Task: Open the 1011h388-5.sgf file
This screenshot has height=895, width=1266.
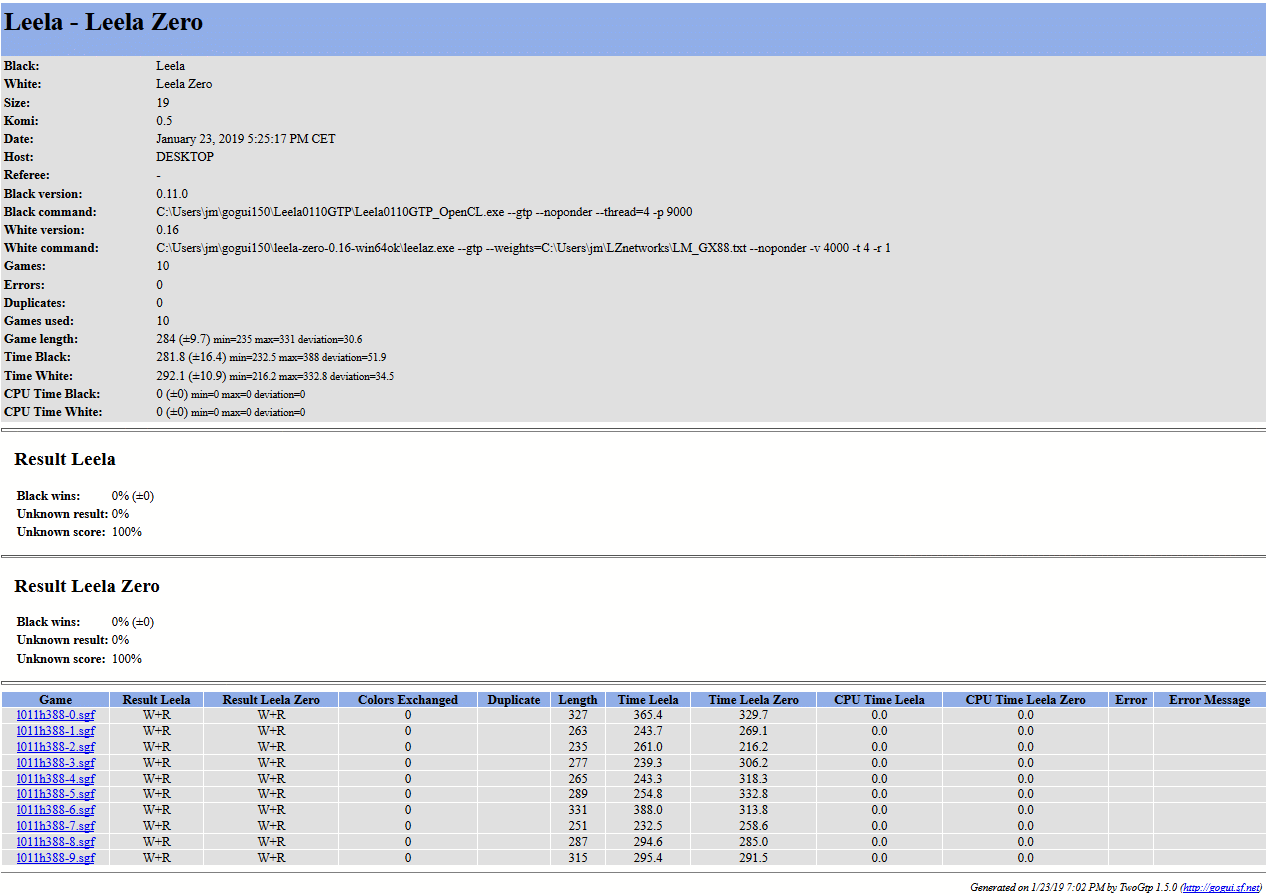Action: tap(56, 794)
